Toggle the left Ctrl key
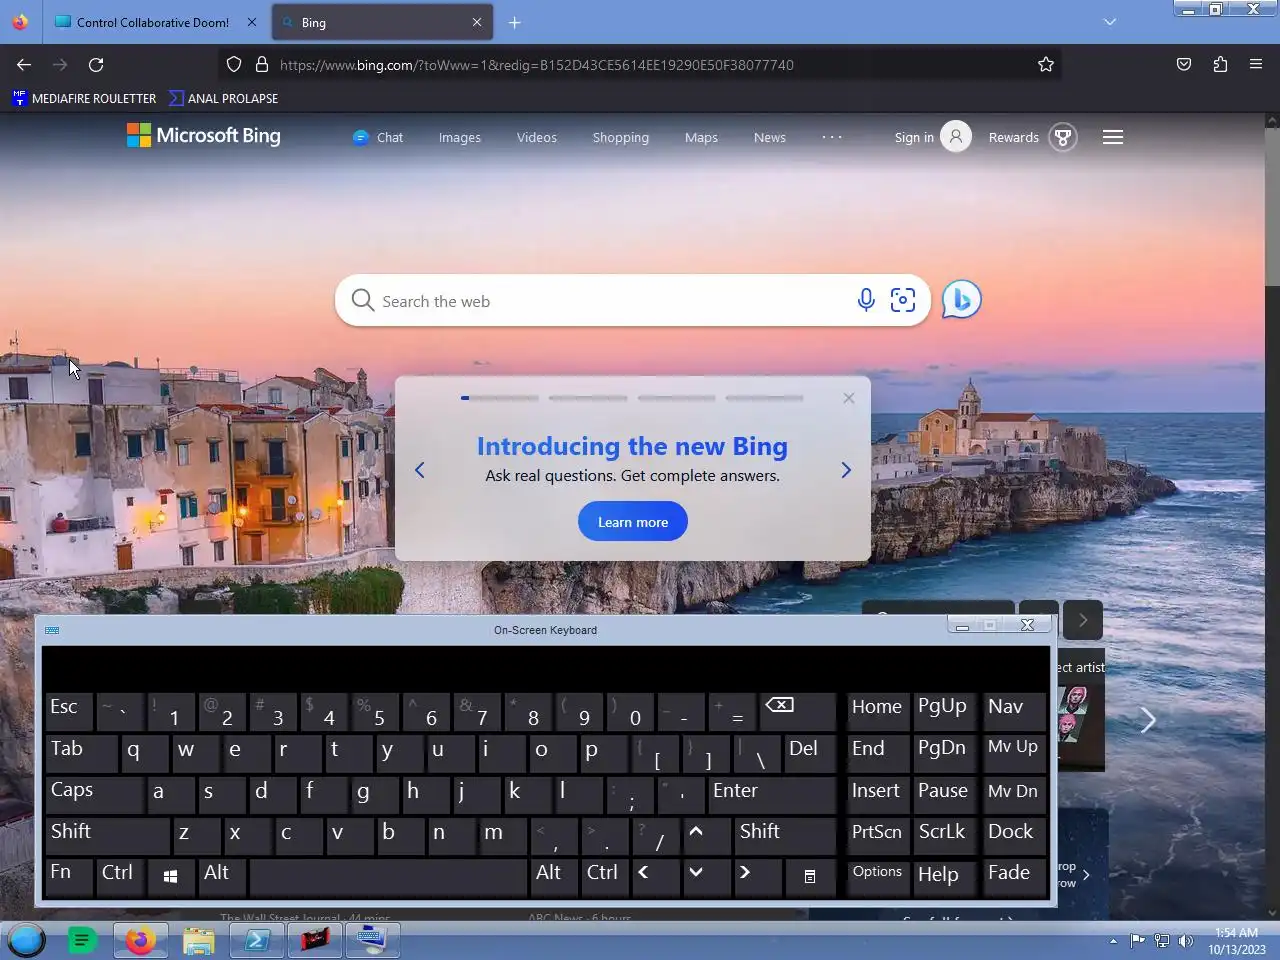 (x=120, y=877)
